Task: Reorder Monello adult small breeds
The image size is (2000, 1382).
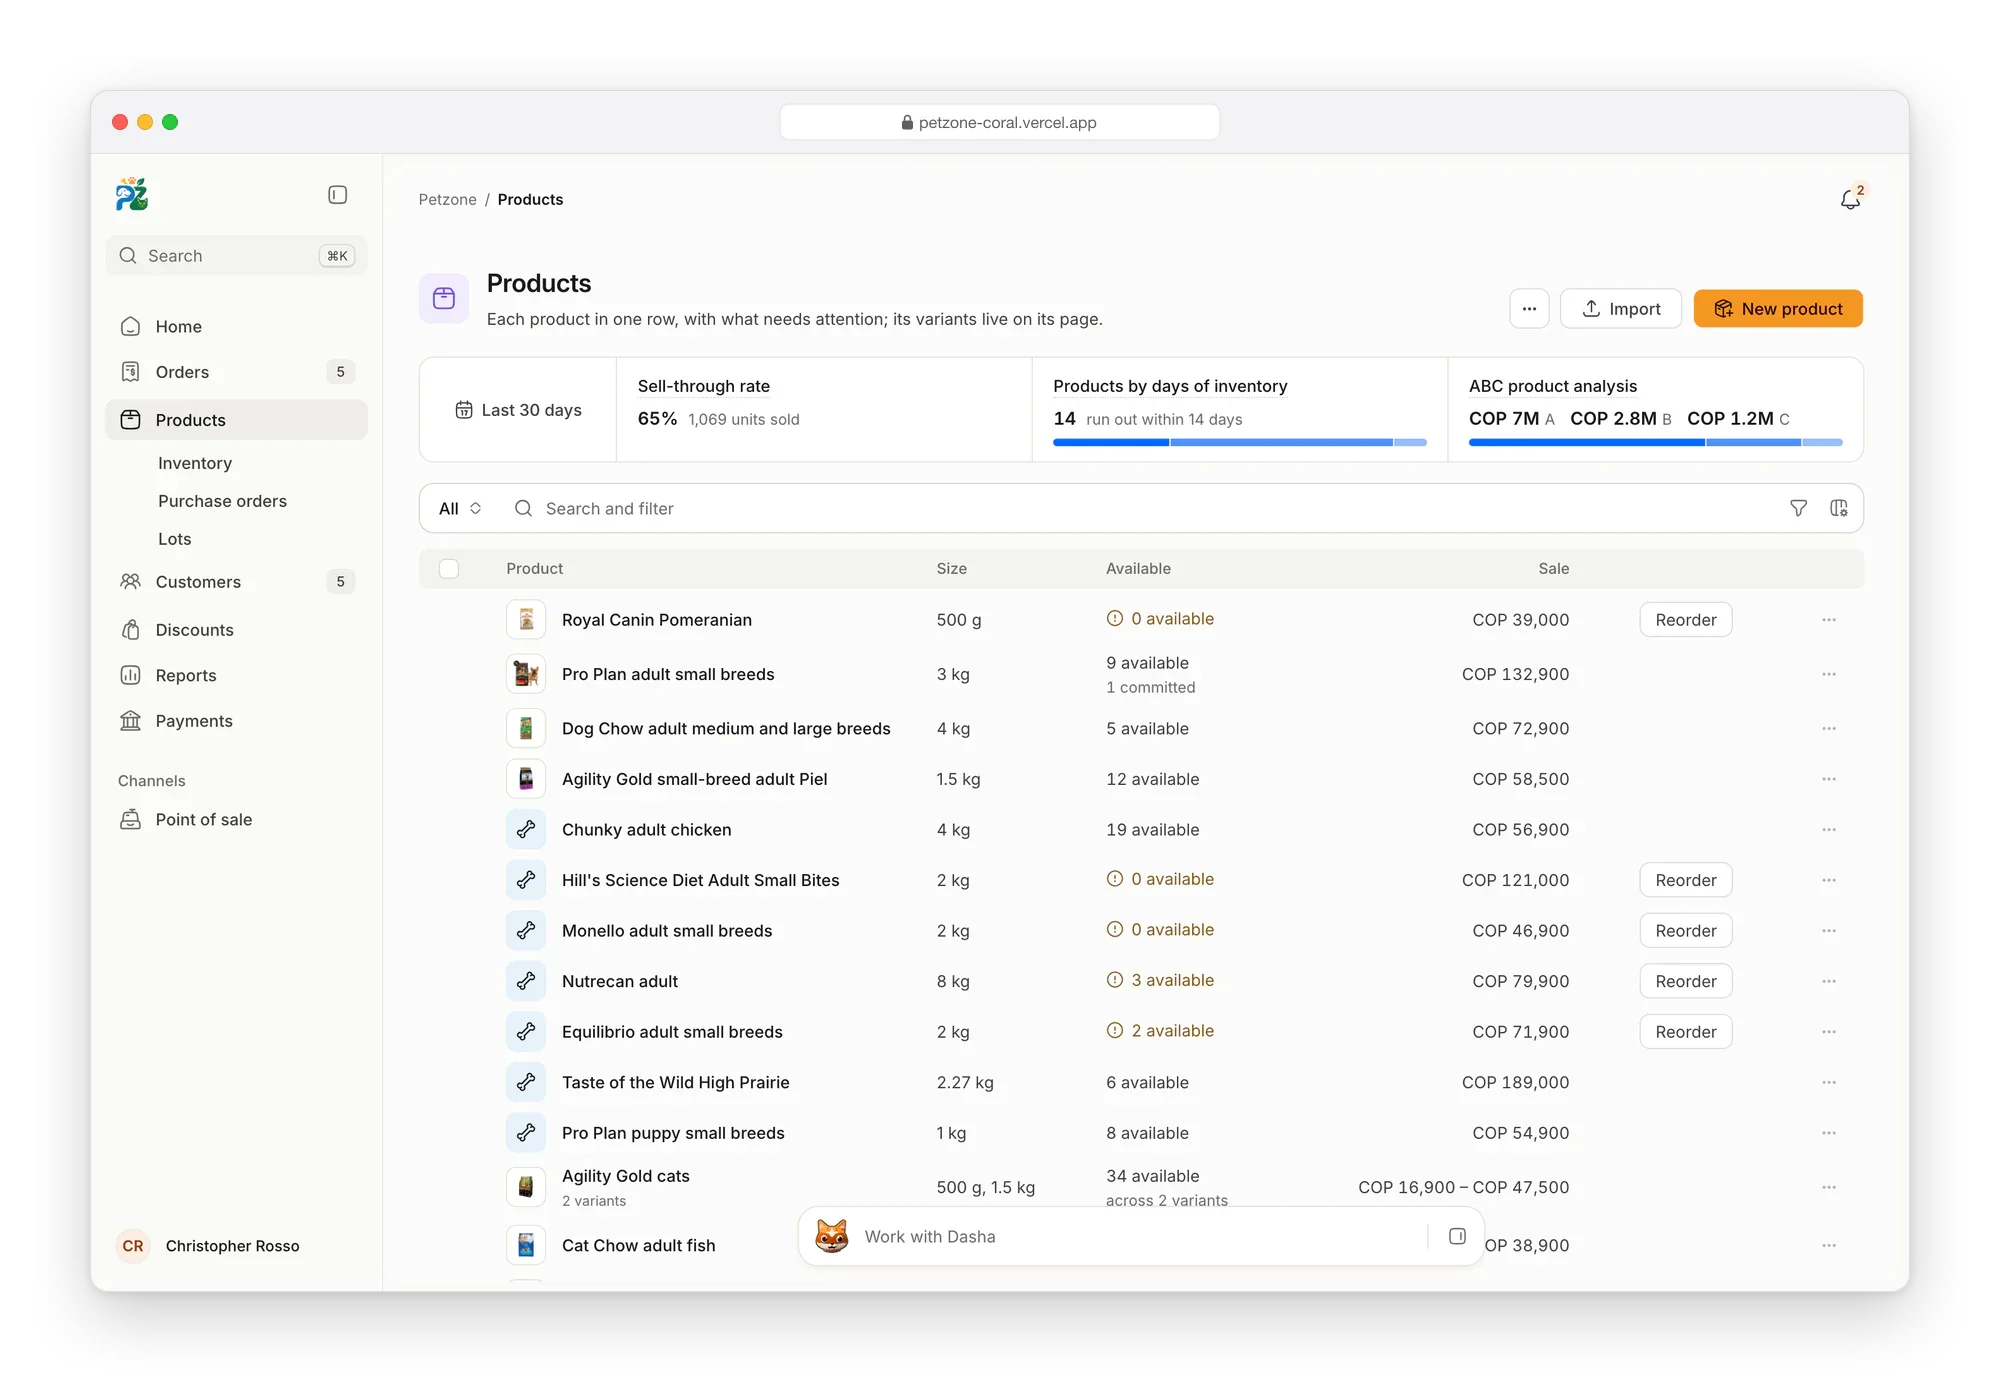Action: tap(1686, 931)
